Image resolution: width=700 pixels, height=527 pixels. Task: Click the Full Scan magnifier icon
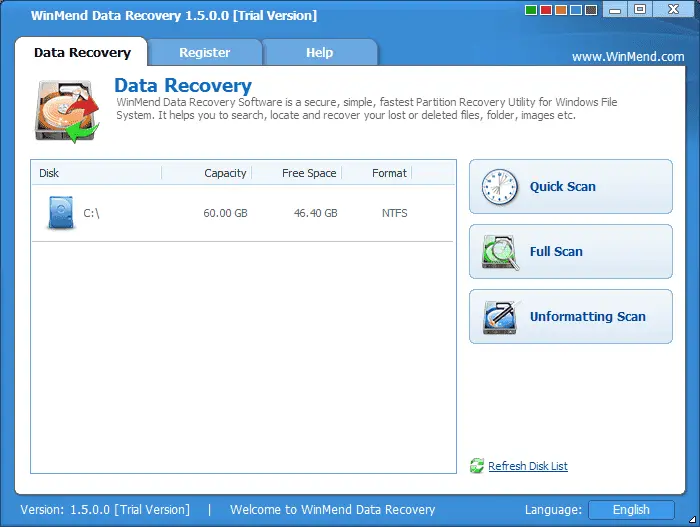[x=501, y=252]
